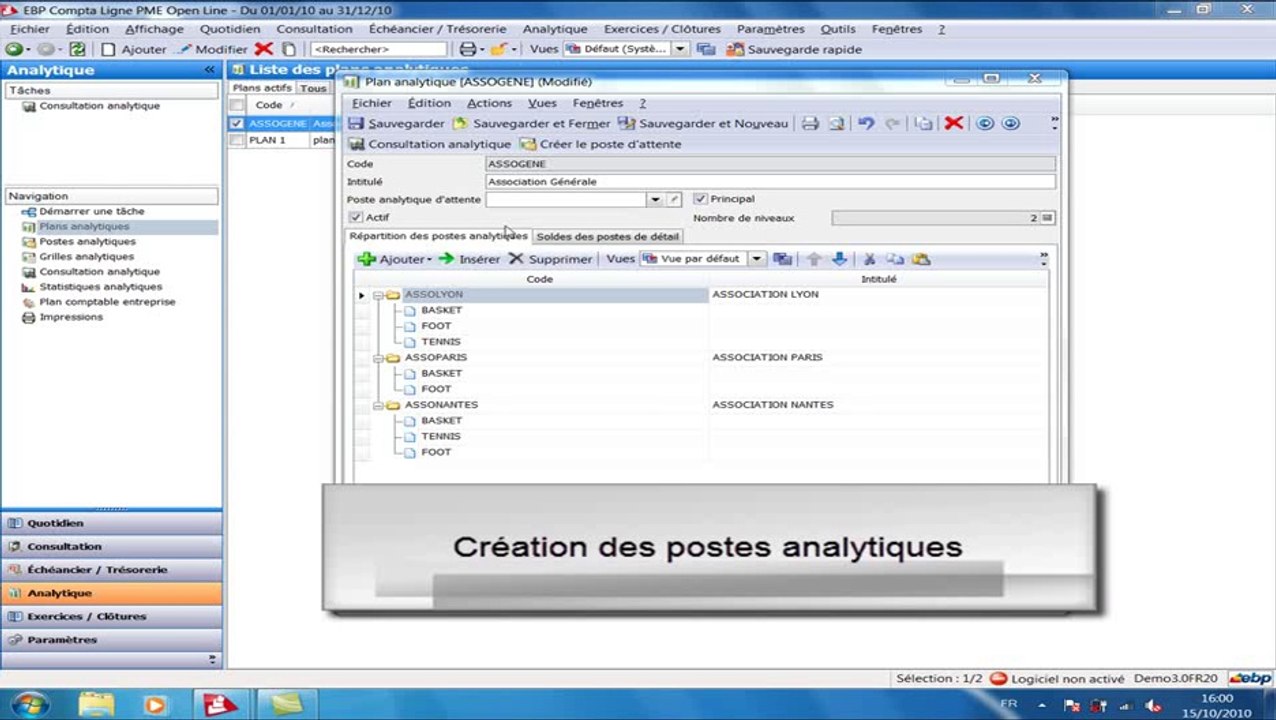This screenshot has width=1276, height=720.
Task: Click Créer le poste d'attente button
Action: click(x=601, y=144)
